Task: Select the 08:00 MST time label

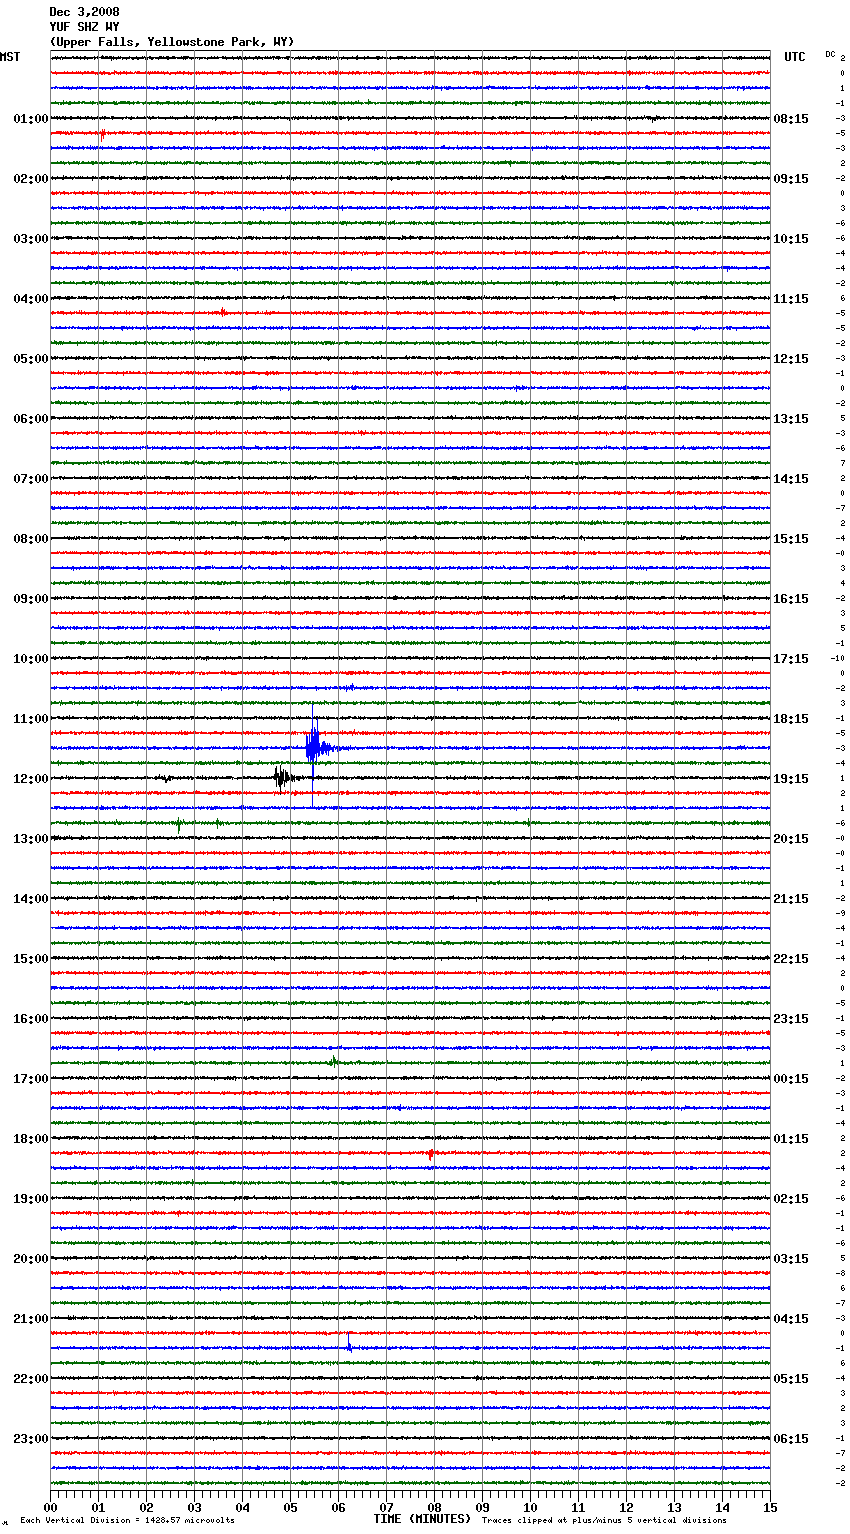Action: point(31,539)
